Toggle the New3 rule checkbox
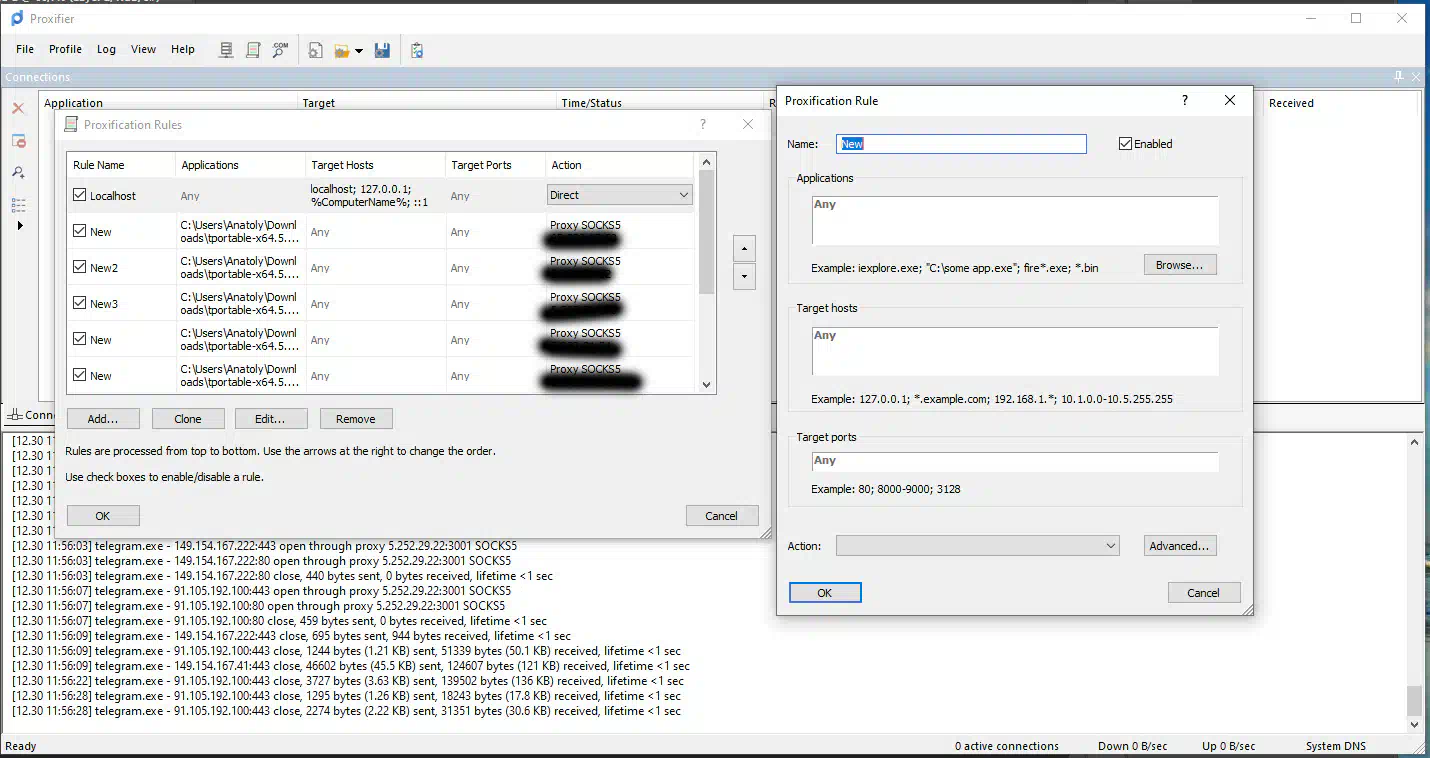Screen dimensions: 1430x758 (80, 303)
